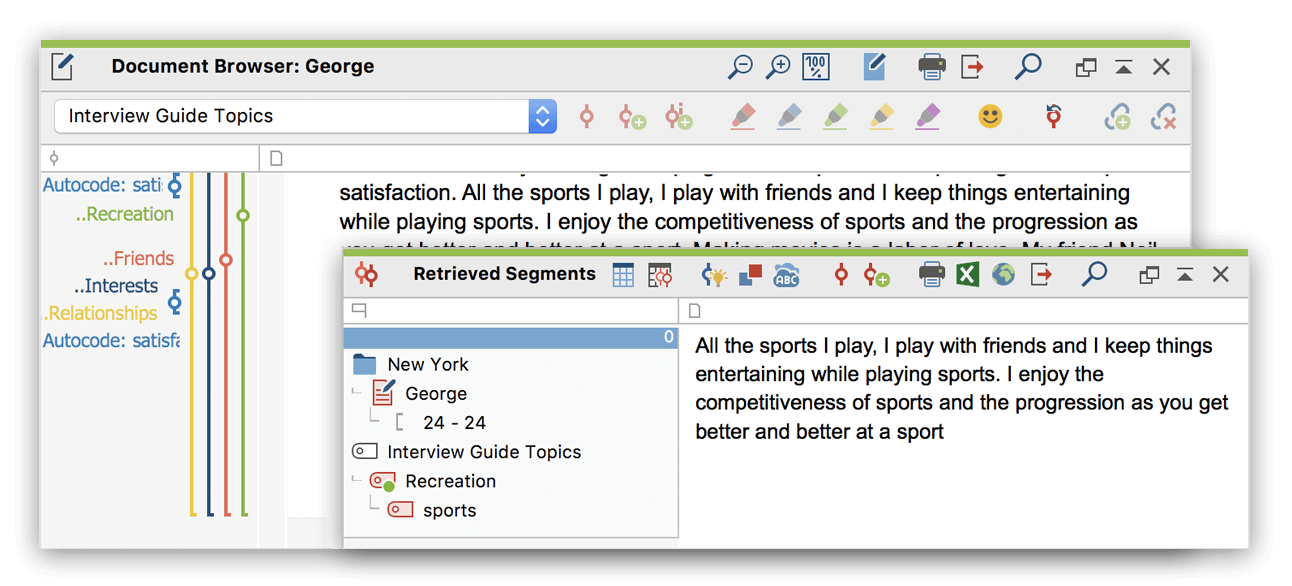Click the green Recreation coding stripe marker
This screenshot has width=1292, height=586.
click(243, 215)
